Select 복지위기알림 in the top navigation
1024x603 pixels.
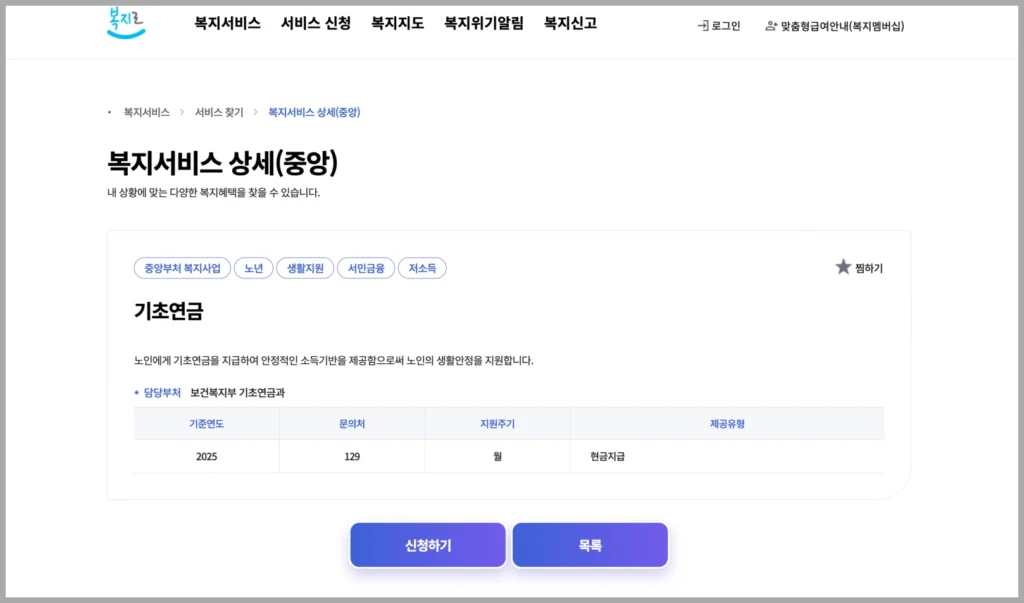(483, 23)
